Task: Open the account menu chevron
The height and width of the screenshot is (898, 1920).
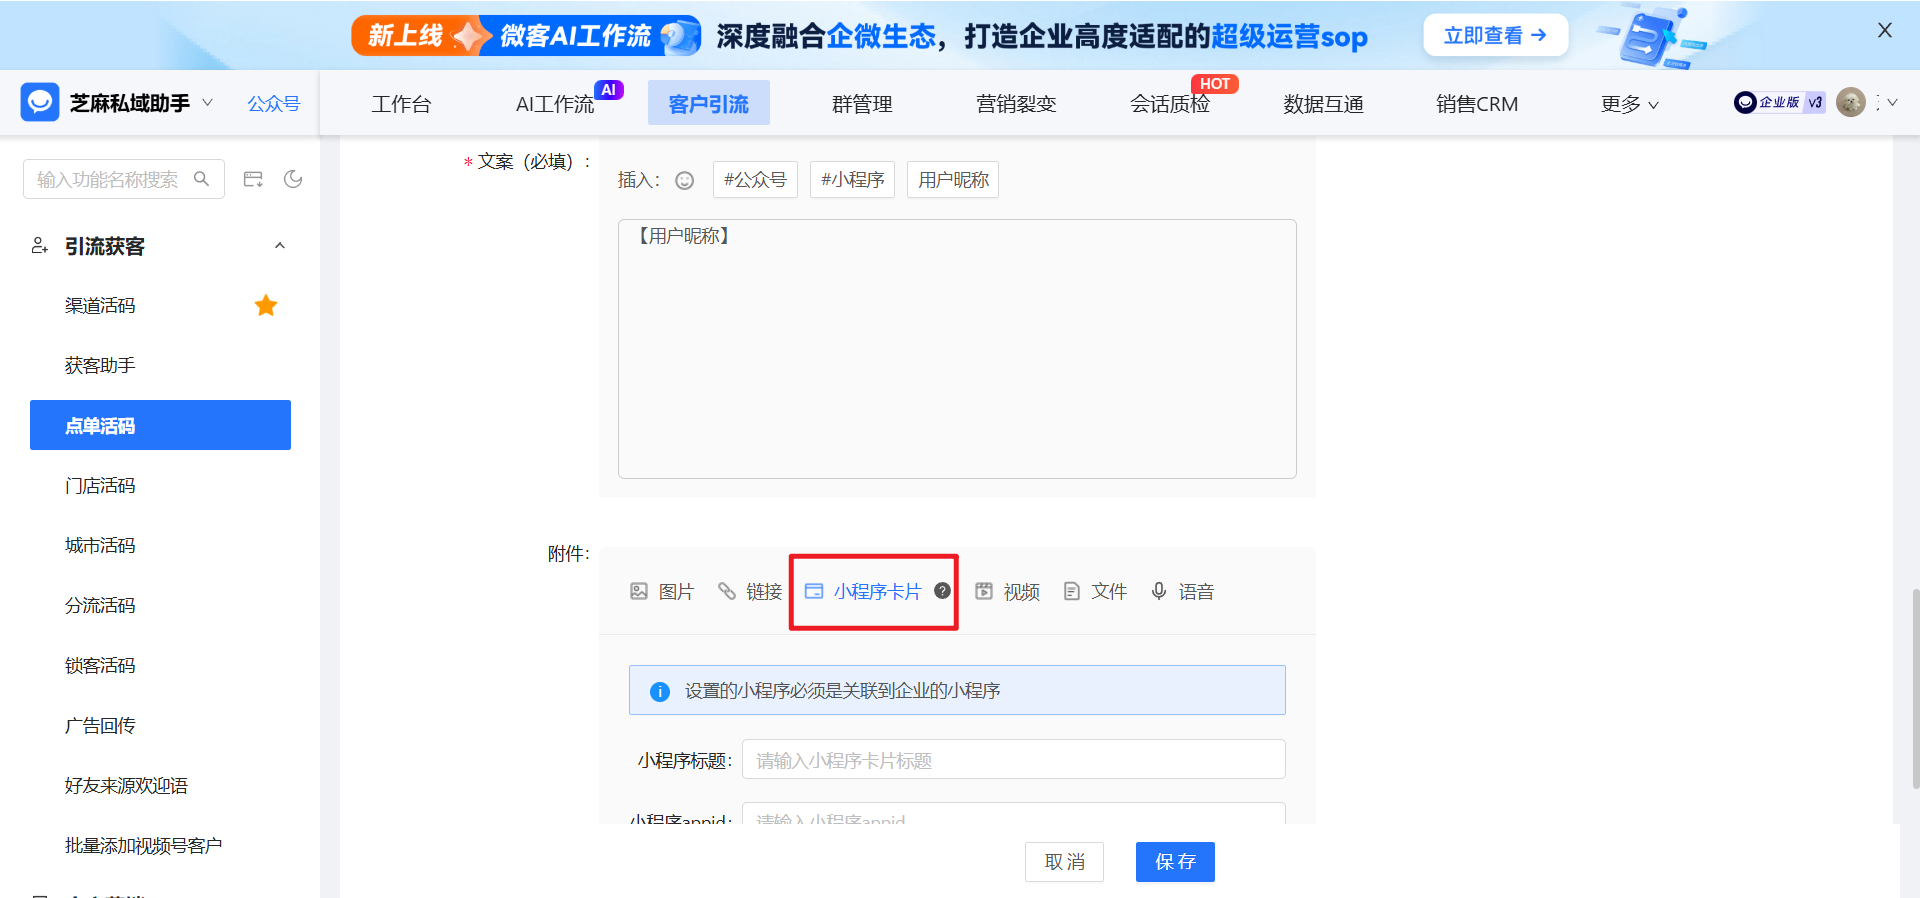Action: pyautogui.click(x=1892, y=102)
